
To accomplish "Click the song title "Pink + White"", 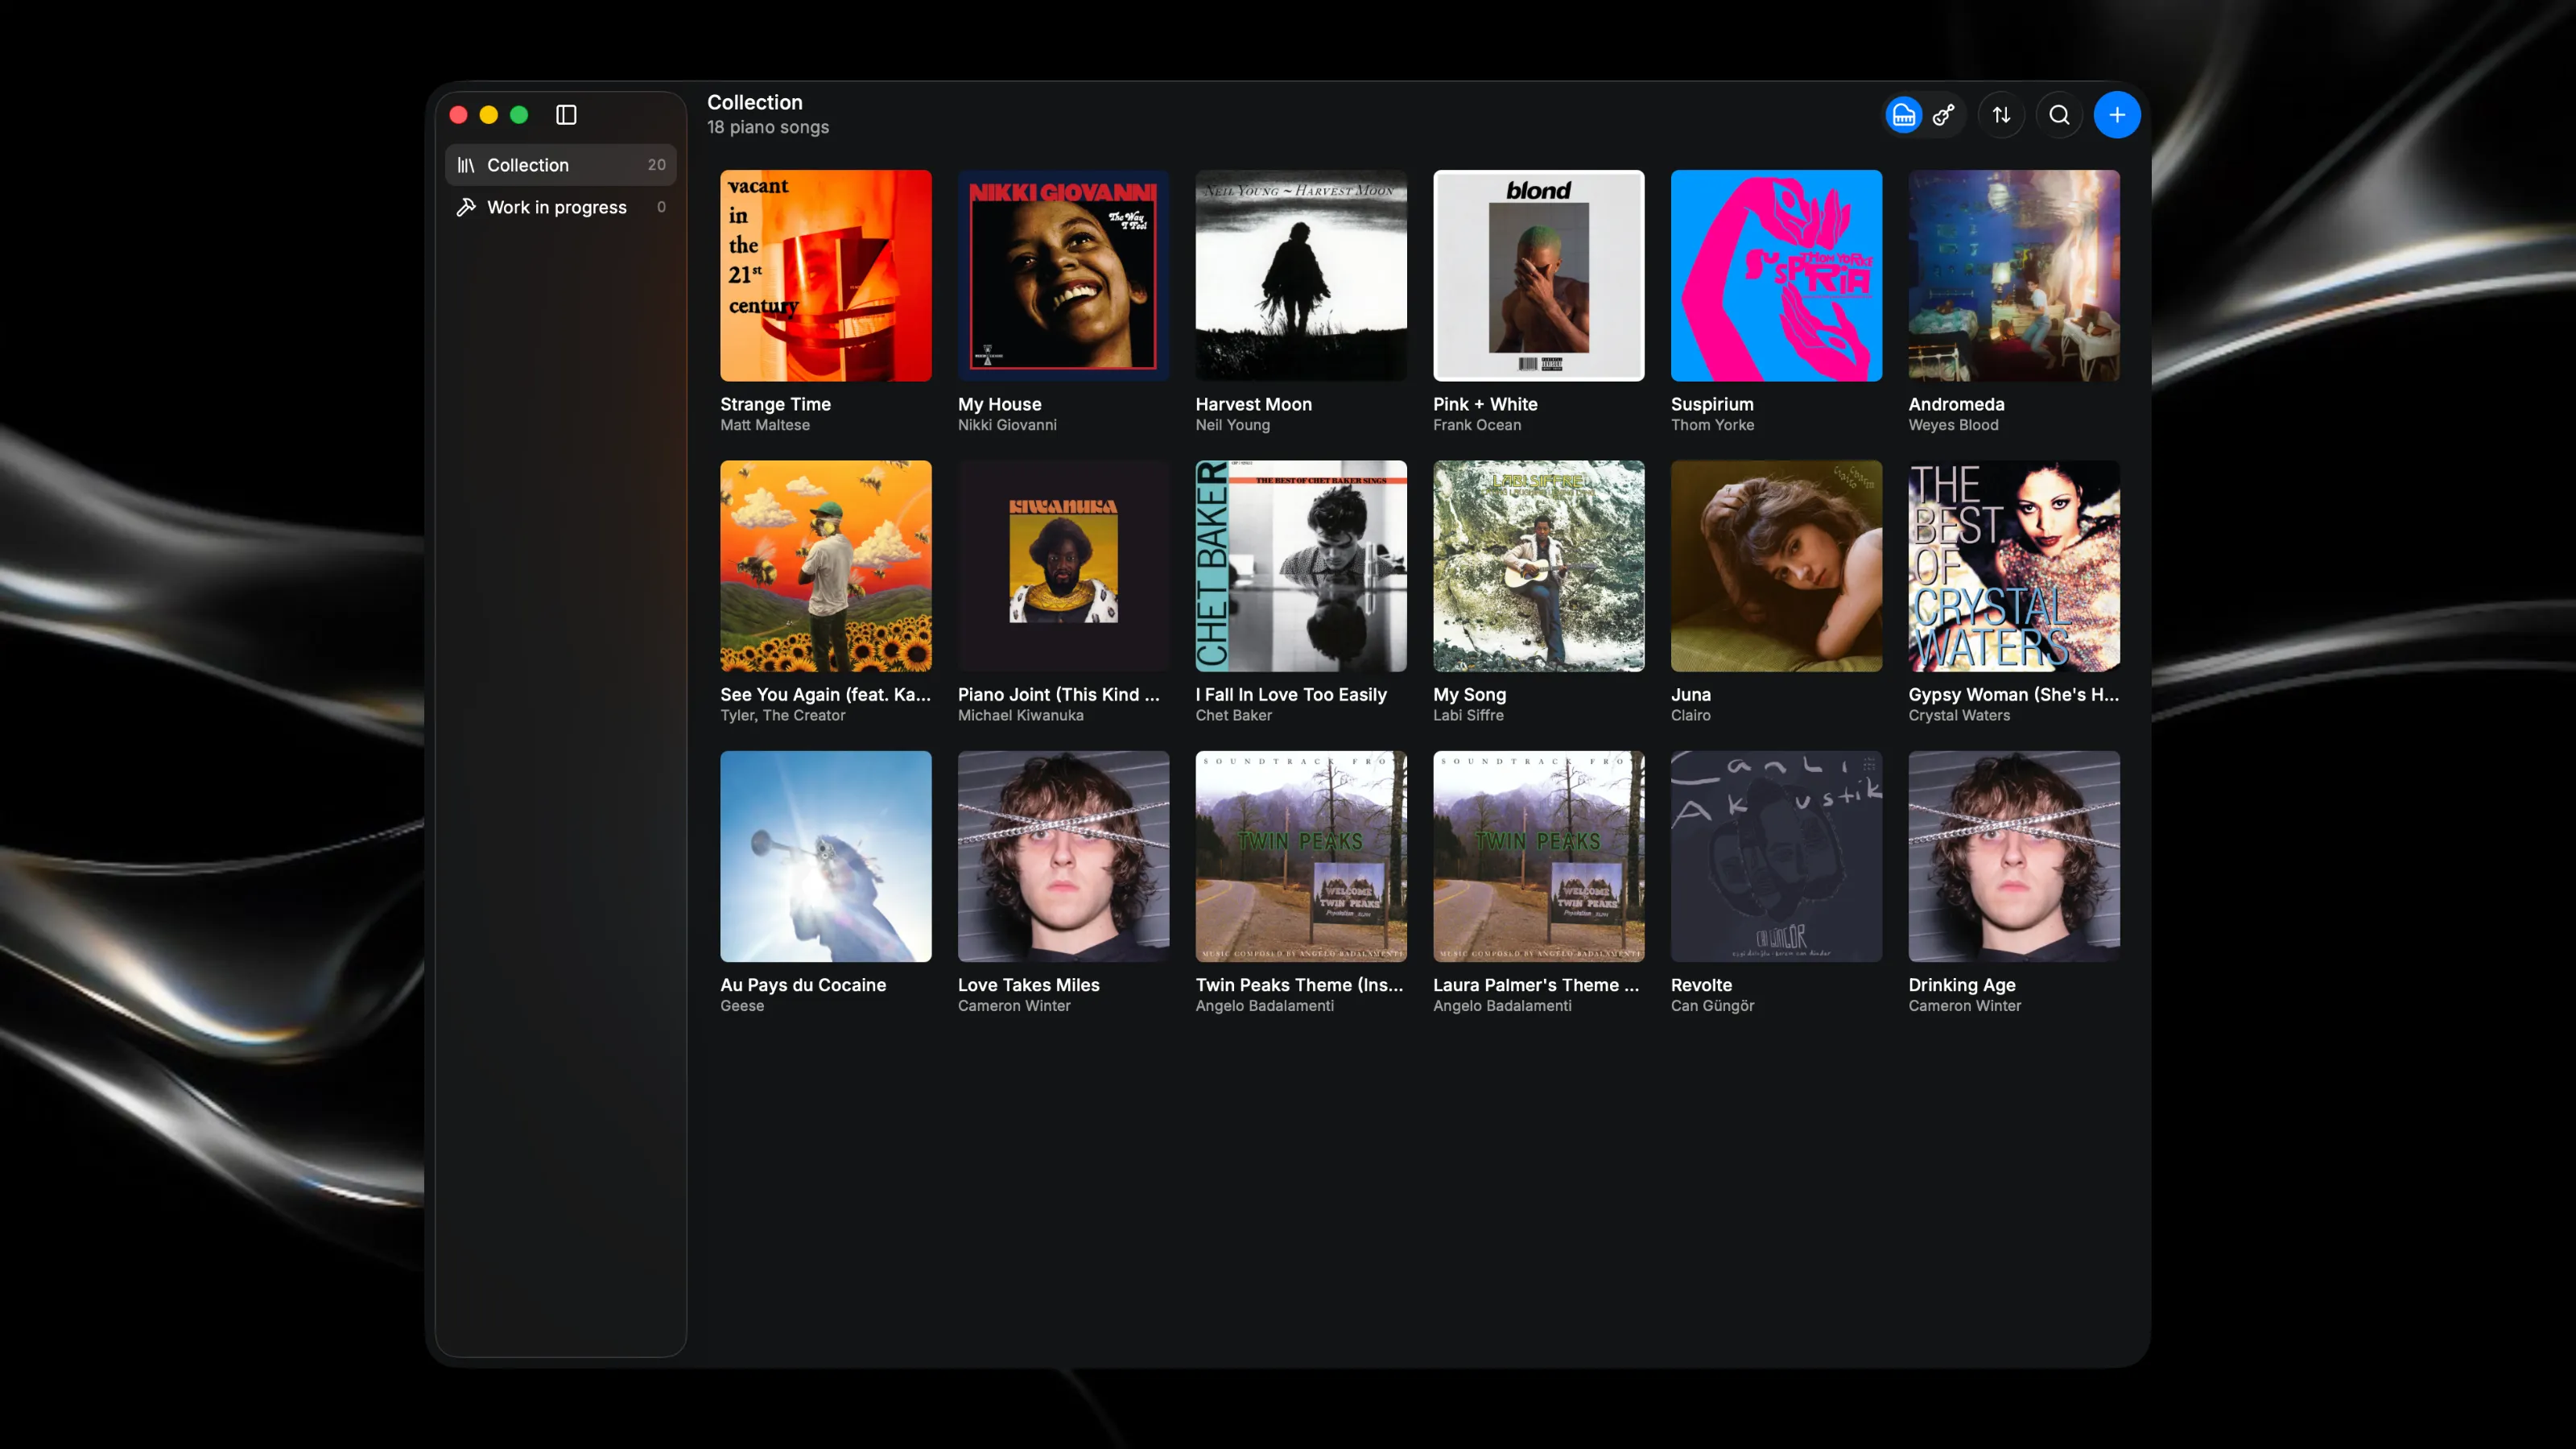I will point(1485,404).
